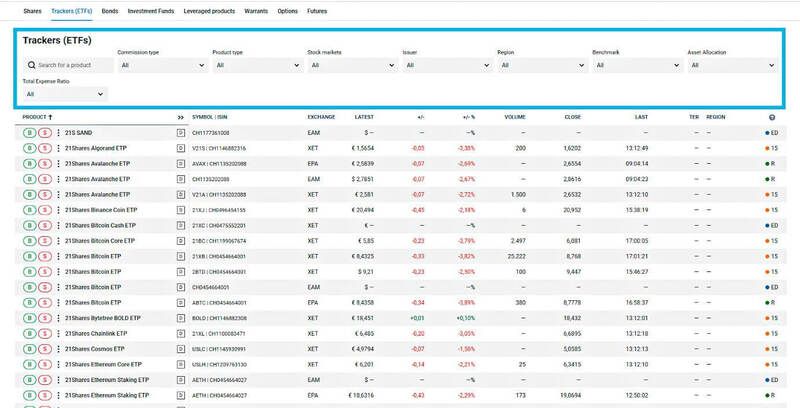Screen dimensions: 800x408
Task: Click the Buy icon for 21Shares Bitcoin Core ETP
Action: point(30,241)
